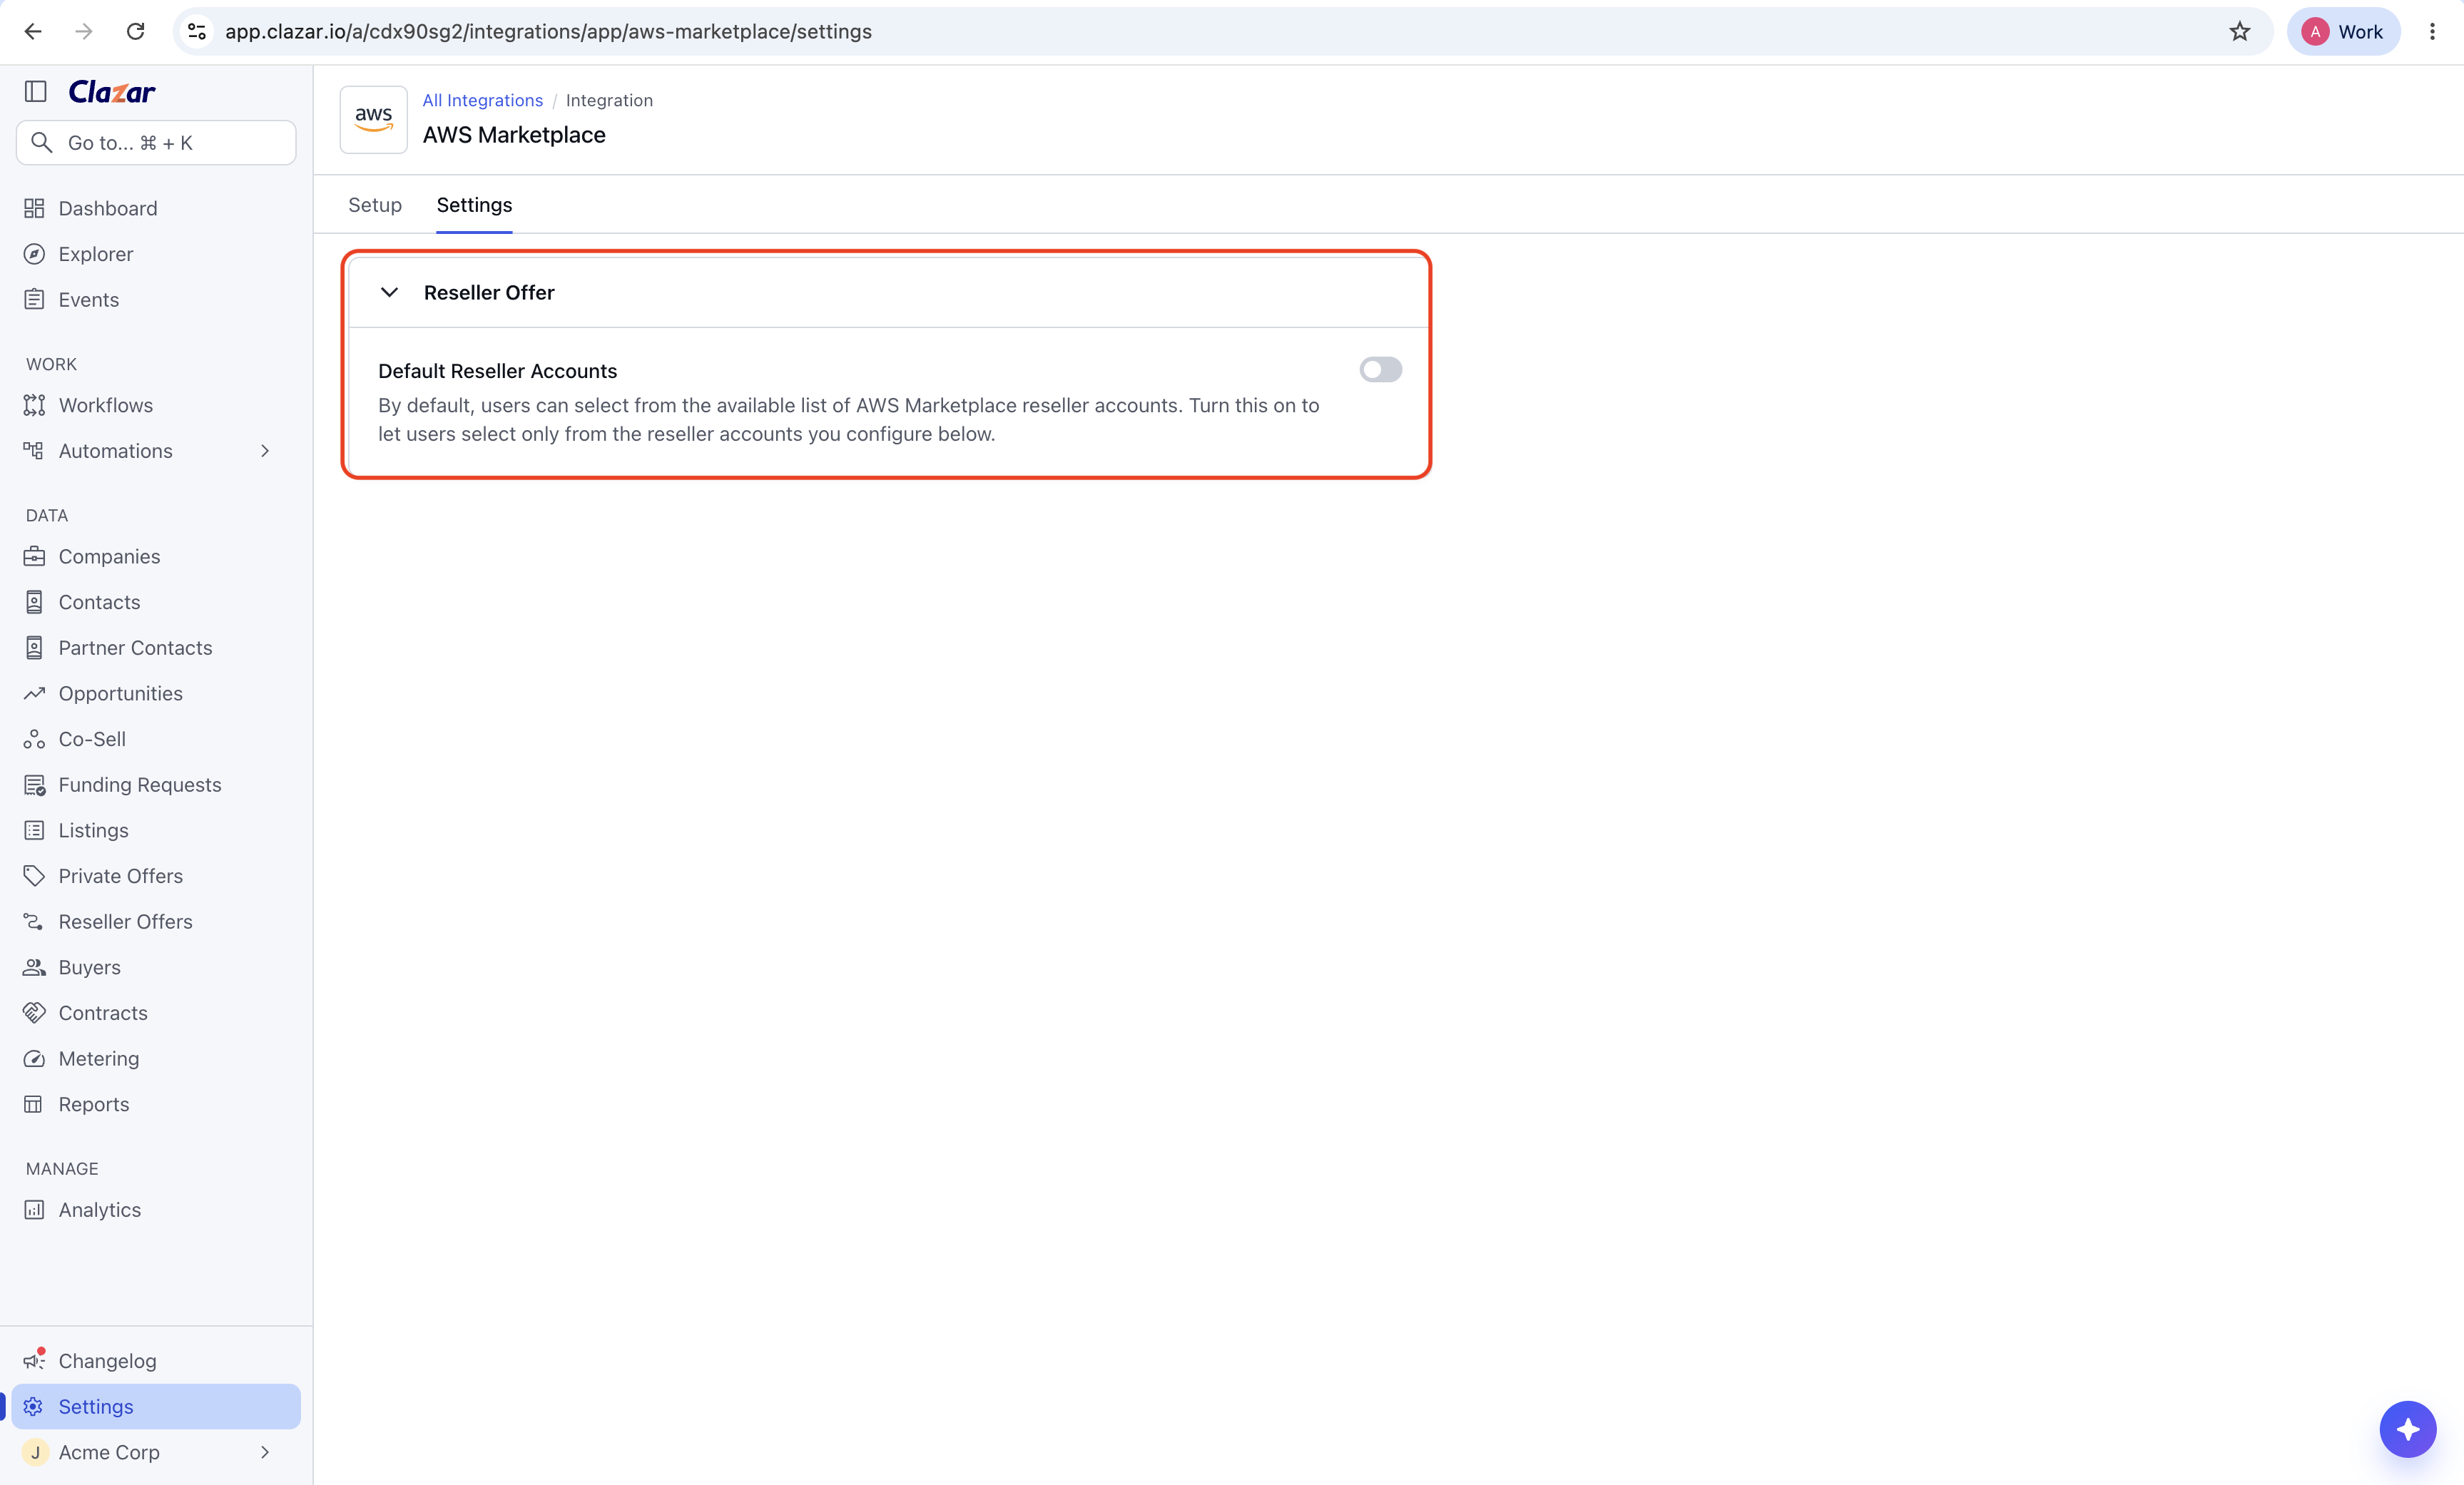Navigate to Private Offers

click(x=121, y=876)
